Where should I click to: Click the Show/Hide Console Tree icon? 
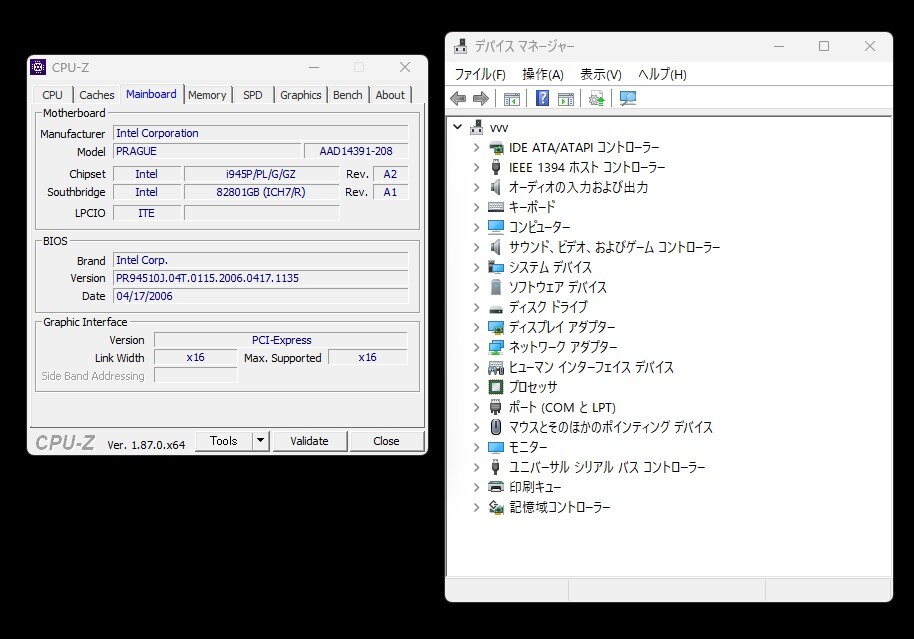coord(511,97)
